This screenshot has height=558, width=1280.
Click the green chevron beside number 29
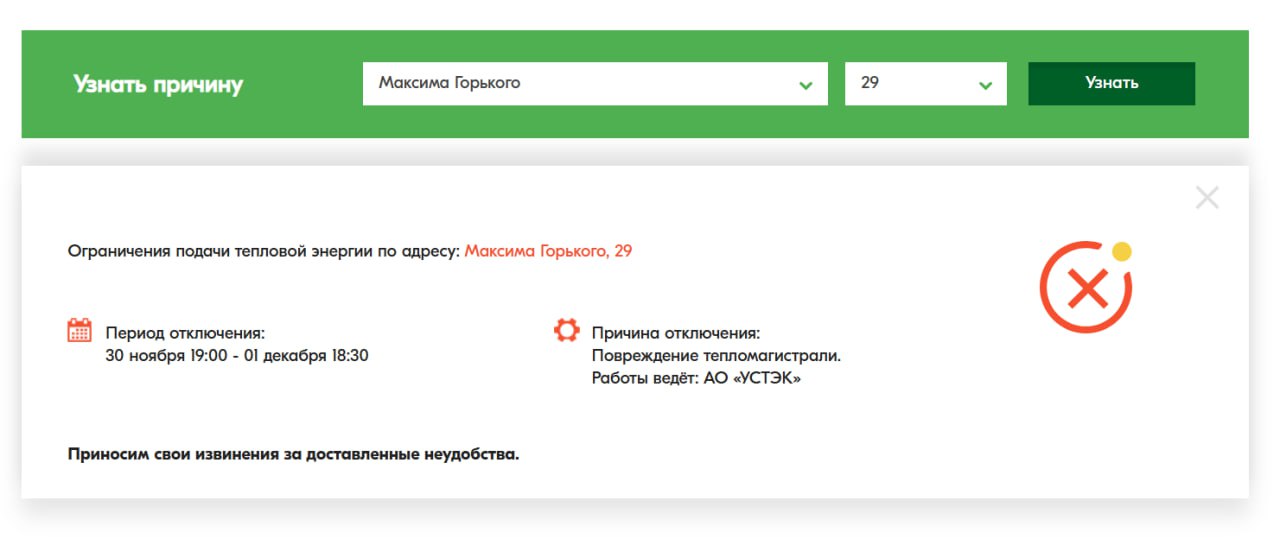[985, 85]
